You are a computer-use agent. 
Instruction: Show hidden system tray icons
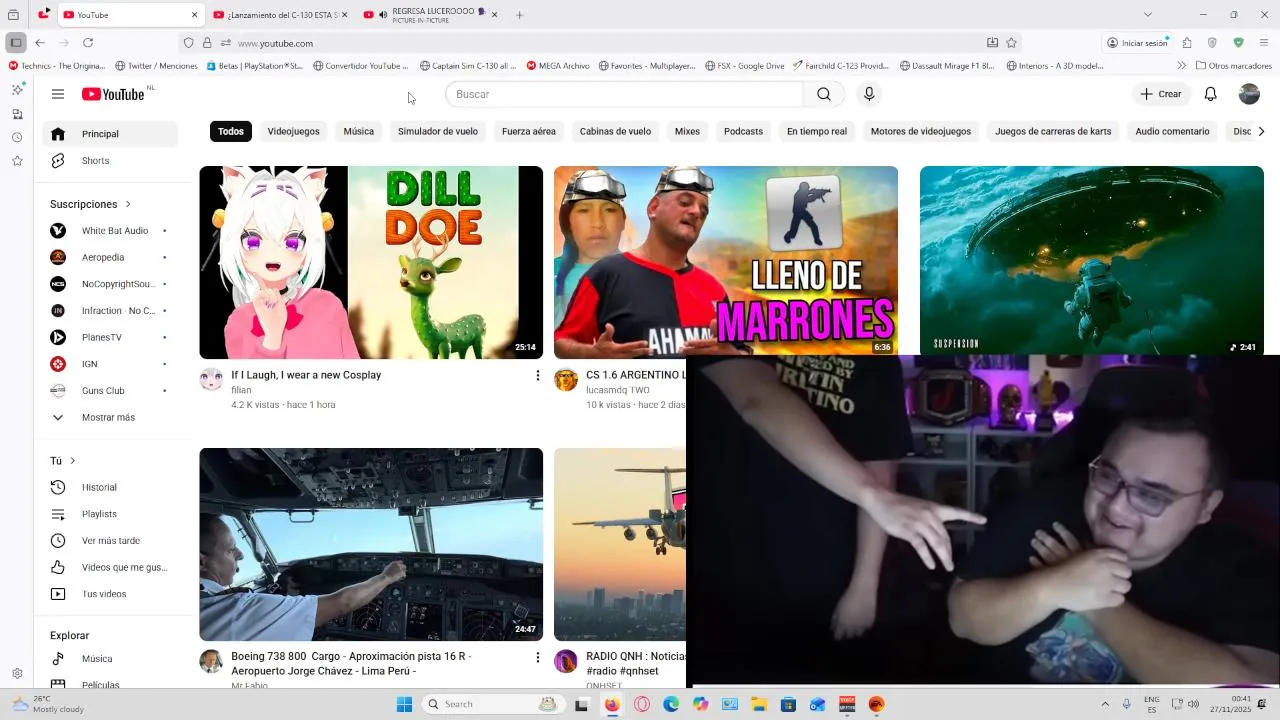click(x=1105, y=704)
